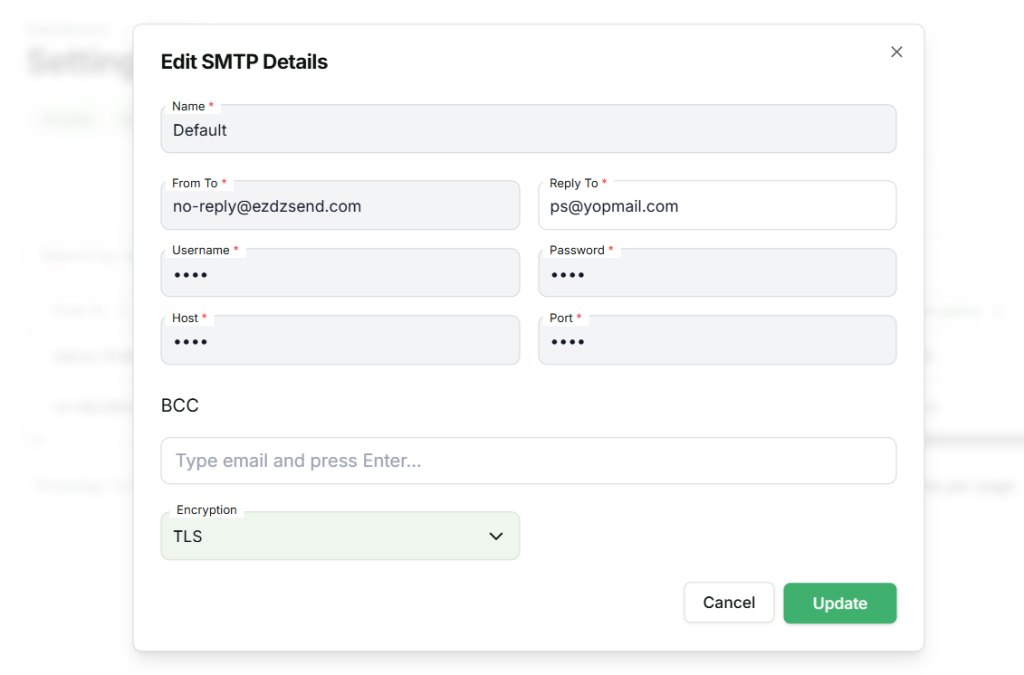Select the Username masked field
Image resolution: width=1024 pixels, height=675 pixels.
(x=340, y=274)
